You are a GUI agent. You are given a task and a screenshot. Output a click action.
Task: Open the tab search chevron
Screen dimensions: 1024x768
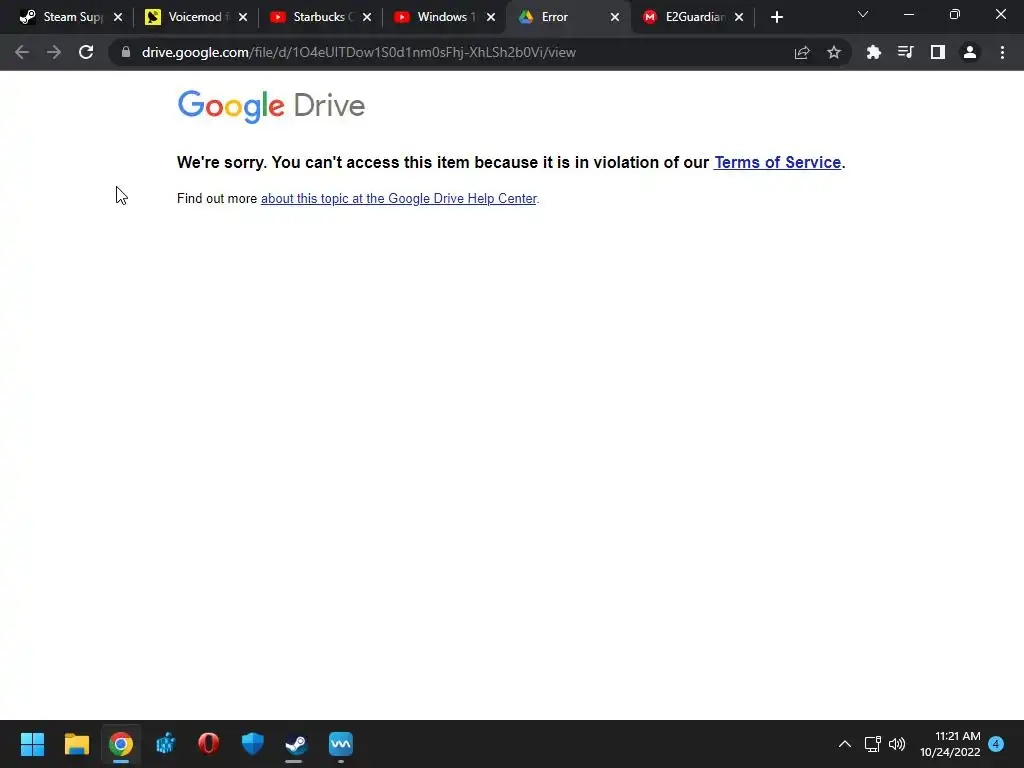[863, 14]
